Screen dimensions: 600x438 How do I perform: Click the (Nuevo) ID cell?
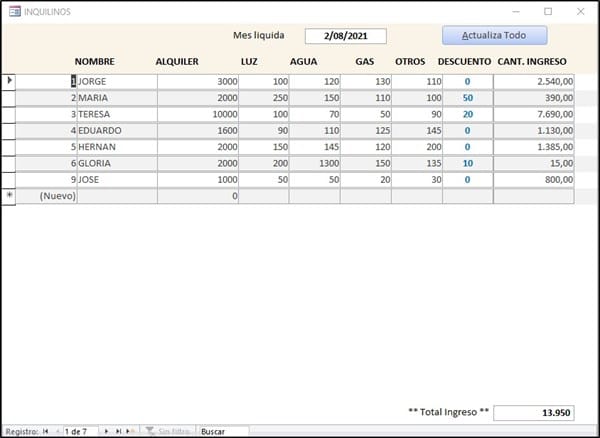47,196
